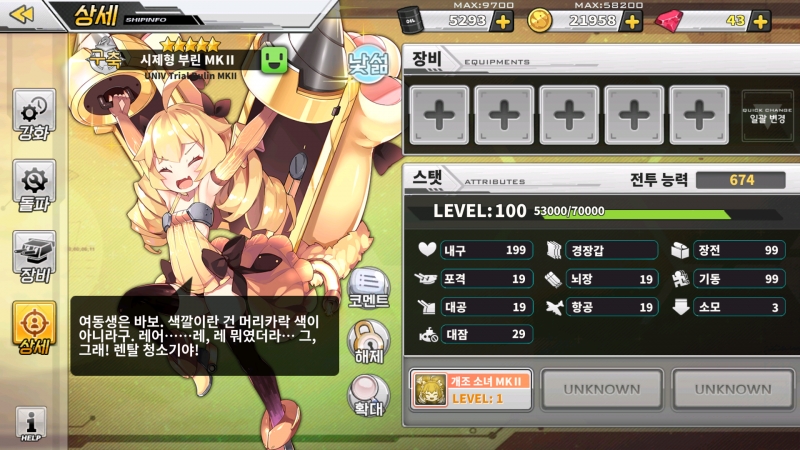Viewport: 800px width, 450px height.
Task: Buy red gems with the plus button
Action: pyautogui.click(x=760, y=21)
